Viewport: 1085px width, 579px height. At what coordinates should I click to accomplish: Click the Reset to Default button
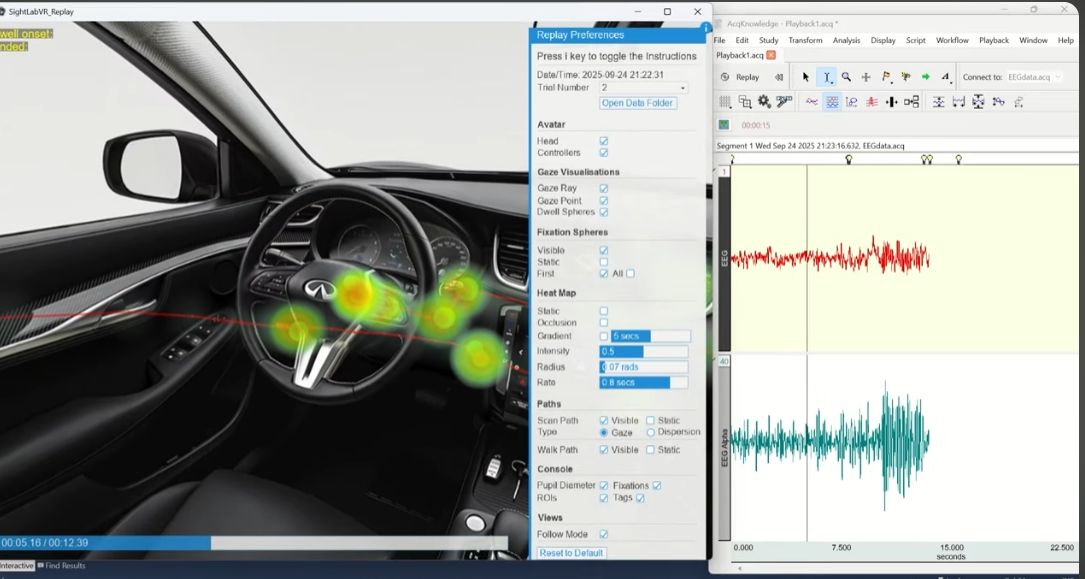[x=572, y=553]
